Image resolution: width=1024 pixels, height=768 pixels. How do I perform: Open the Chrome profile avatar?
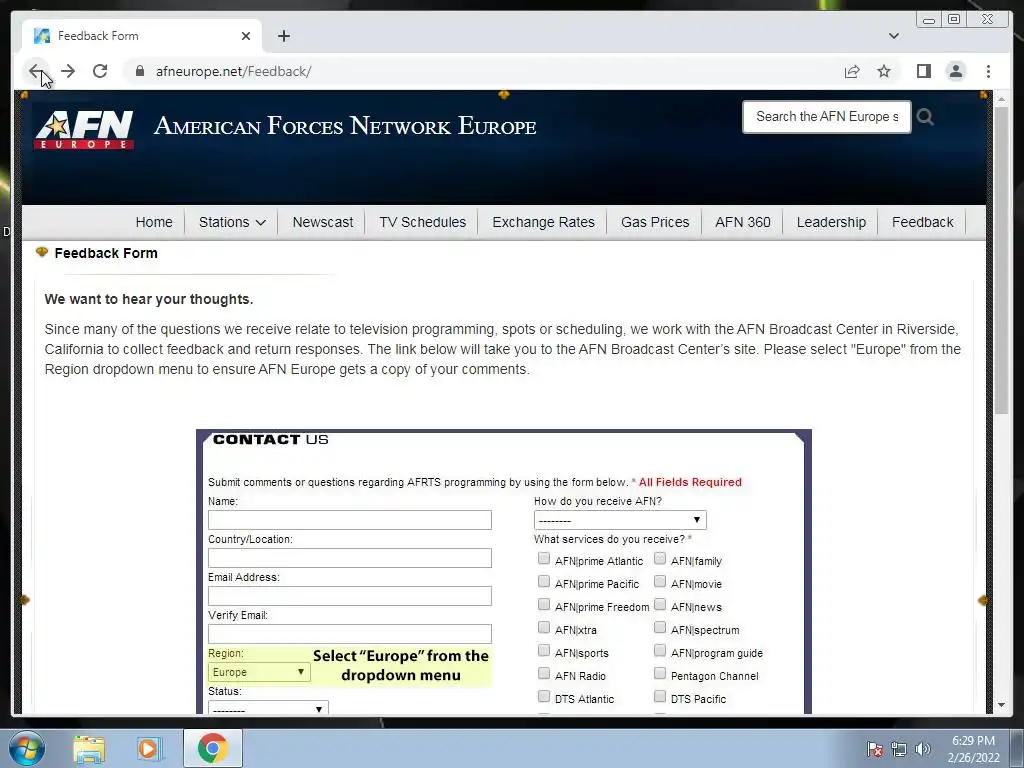point(955,71)
